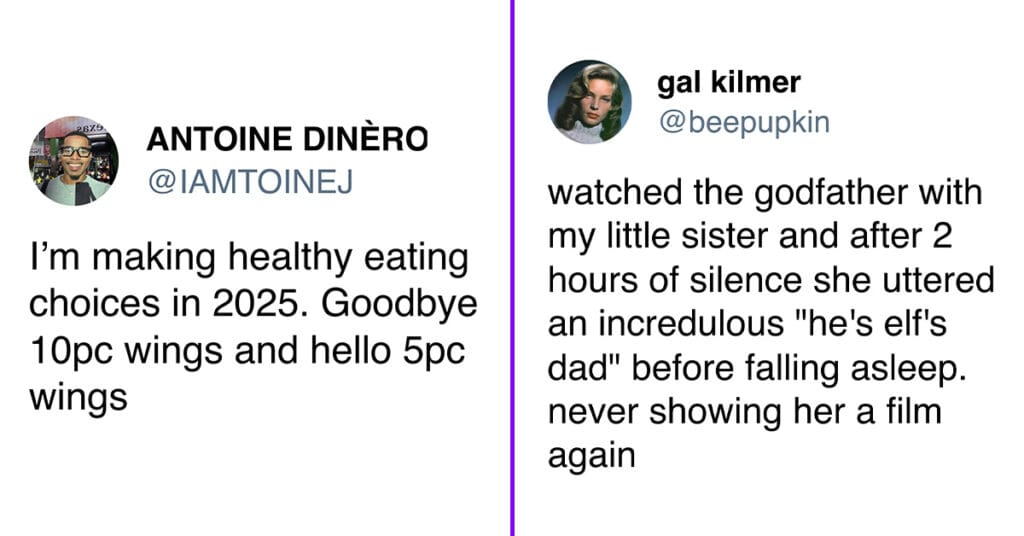
Task: Visit the @beepupkin handle
Action: (744, 122)
